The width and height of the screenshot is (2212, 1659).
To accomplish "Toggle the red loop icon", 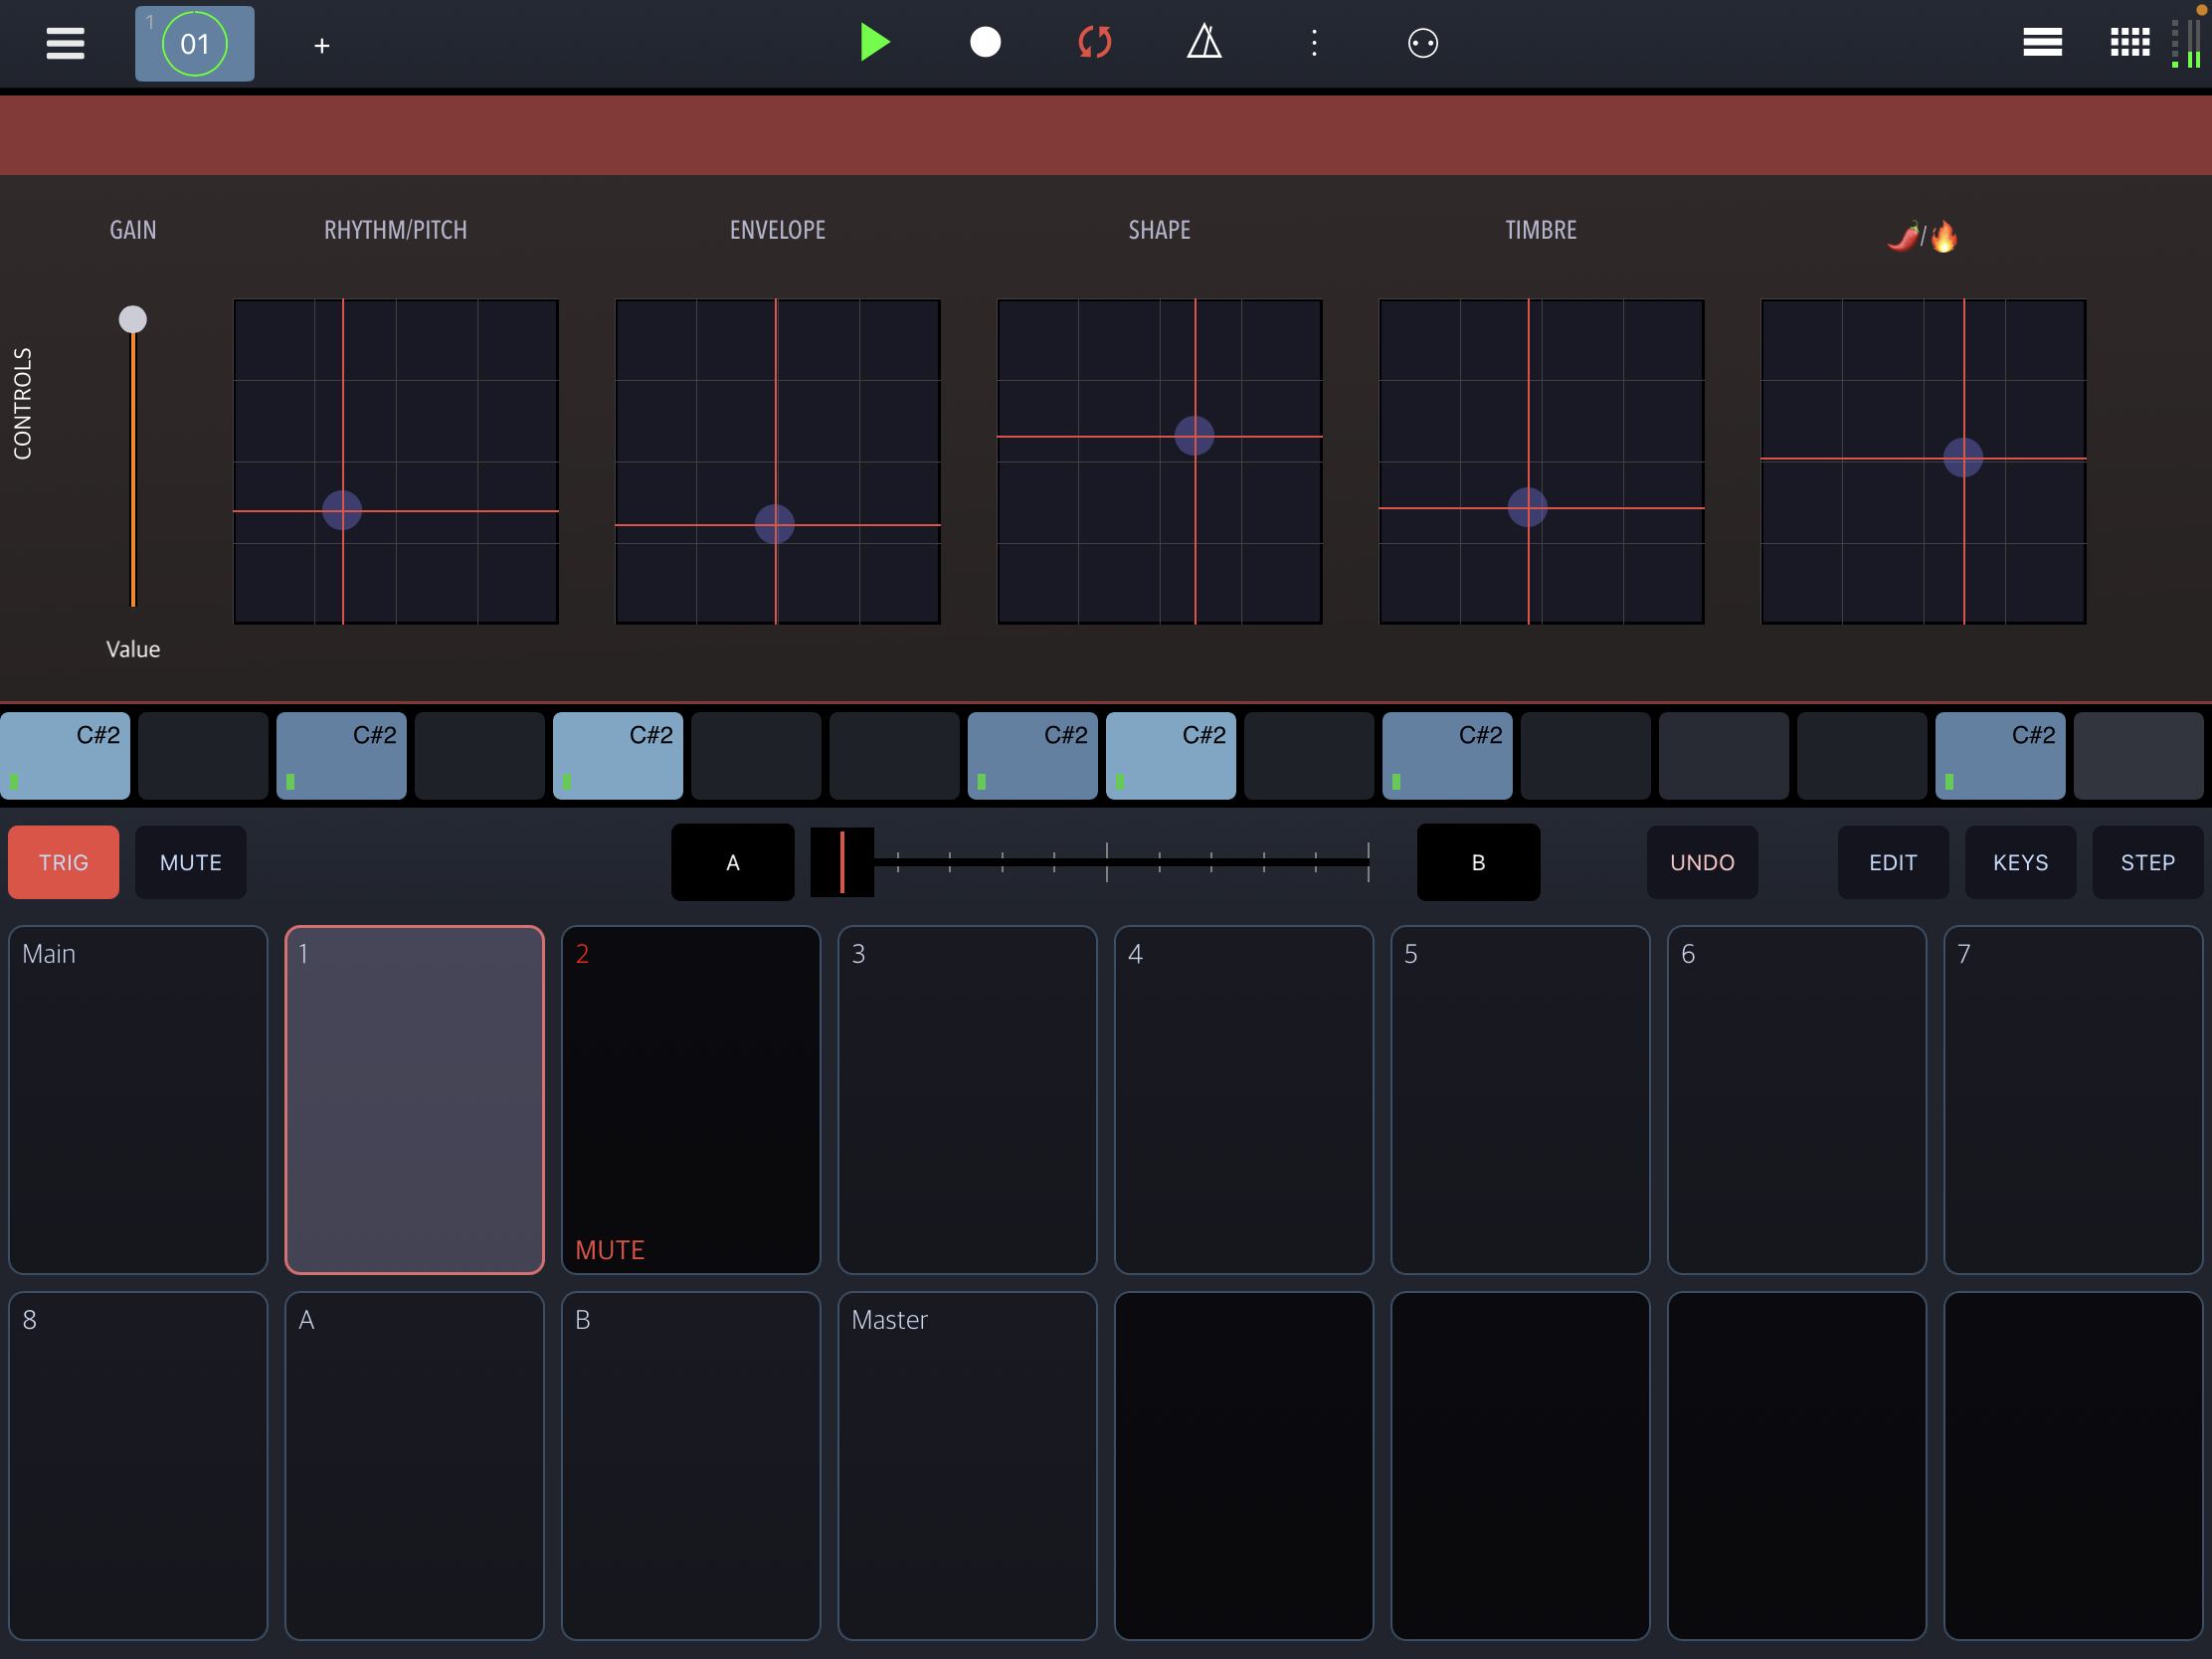I will click(x=1095, y=43).
